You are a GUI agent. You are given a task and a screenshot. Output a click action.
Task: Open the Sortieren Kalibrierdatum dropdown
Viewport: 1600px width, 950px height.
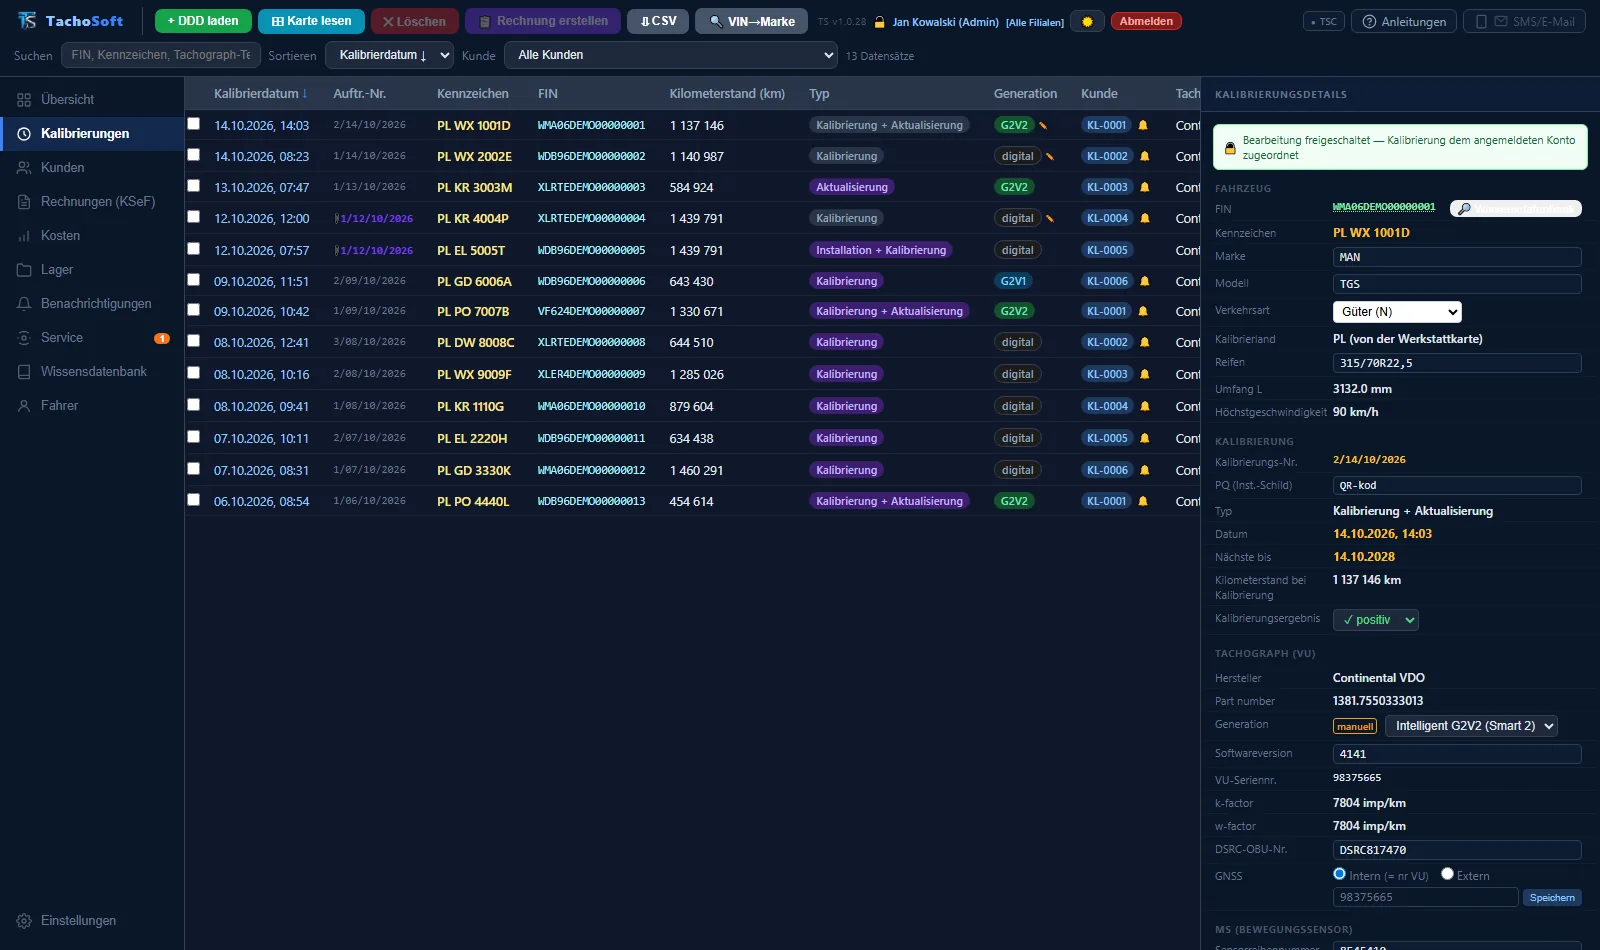tap(390, 55)
